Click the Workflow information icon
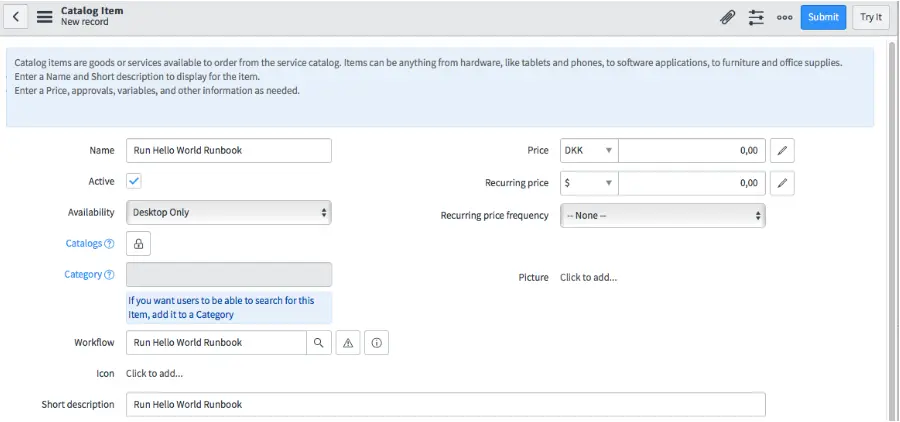Screen dimensions: 900x422 click(376, 343)
